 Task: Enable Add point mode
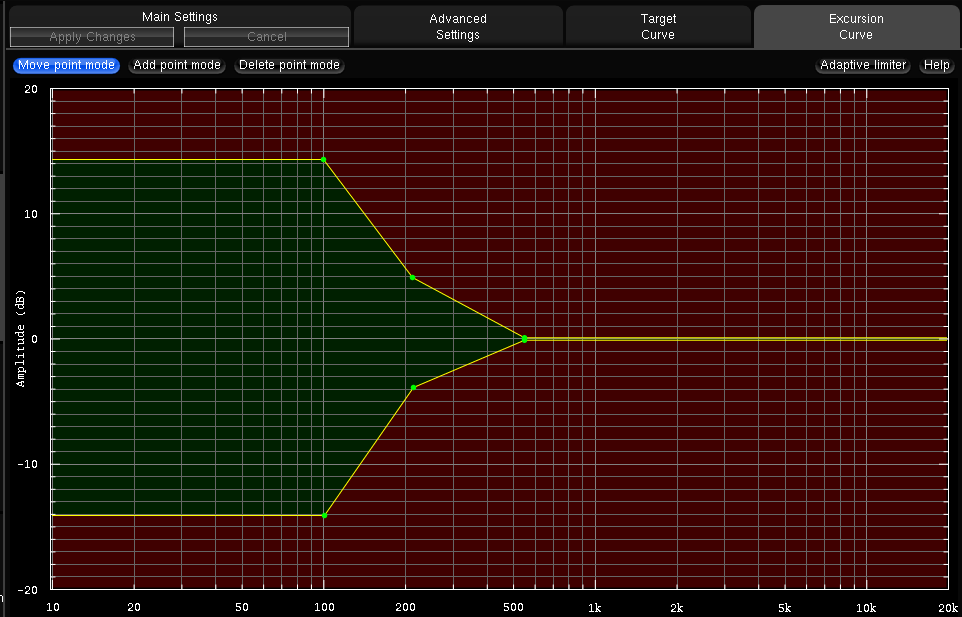click(177, 65)
